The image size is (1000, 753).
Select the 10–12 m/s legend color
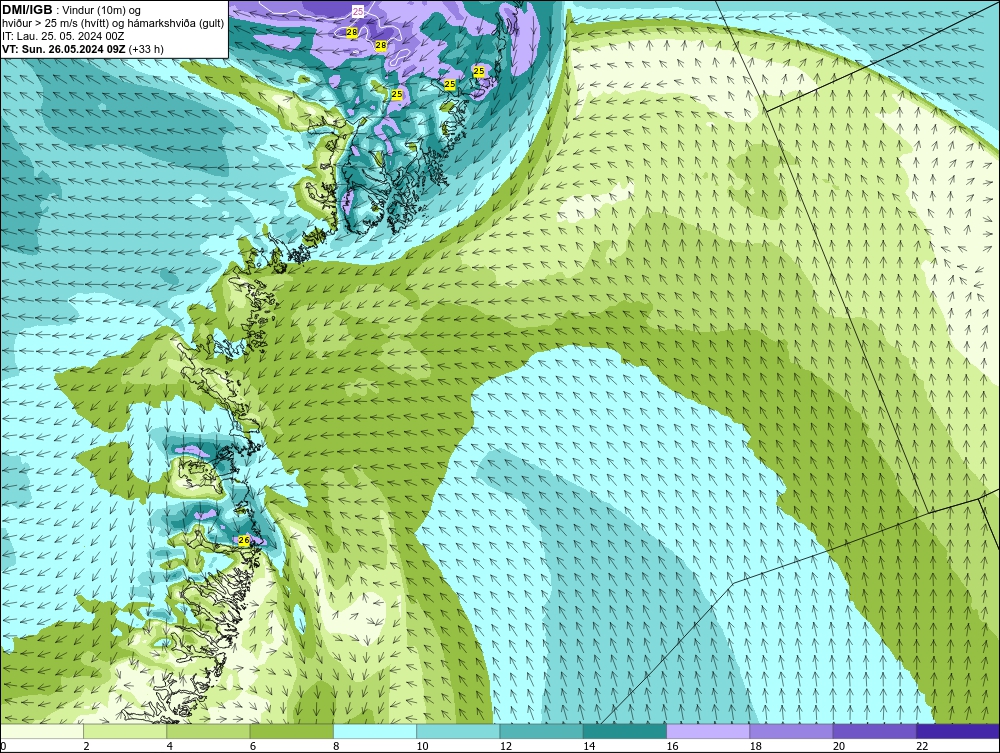tap(458, 731)
